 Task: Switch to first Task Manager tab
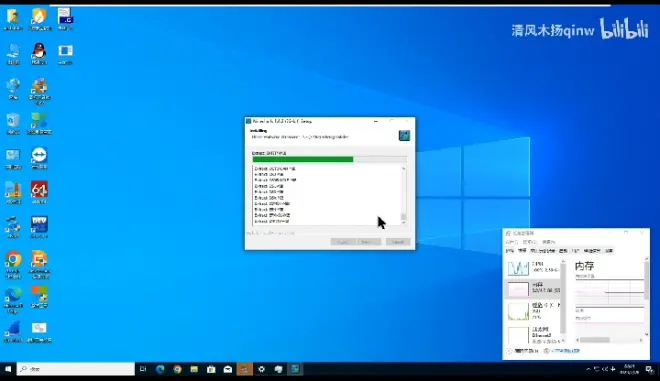pos(510,251)
